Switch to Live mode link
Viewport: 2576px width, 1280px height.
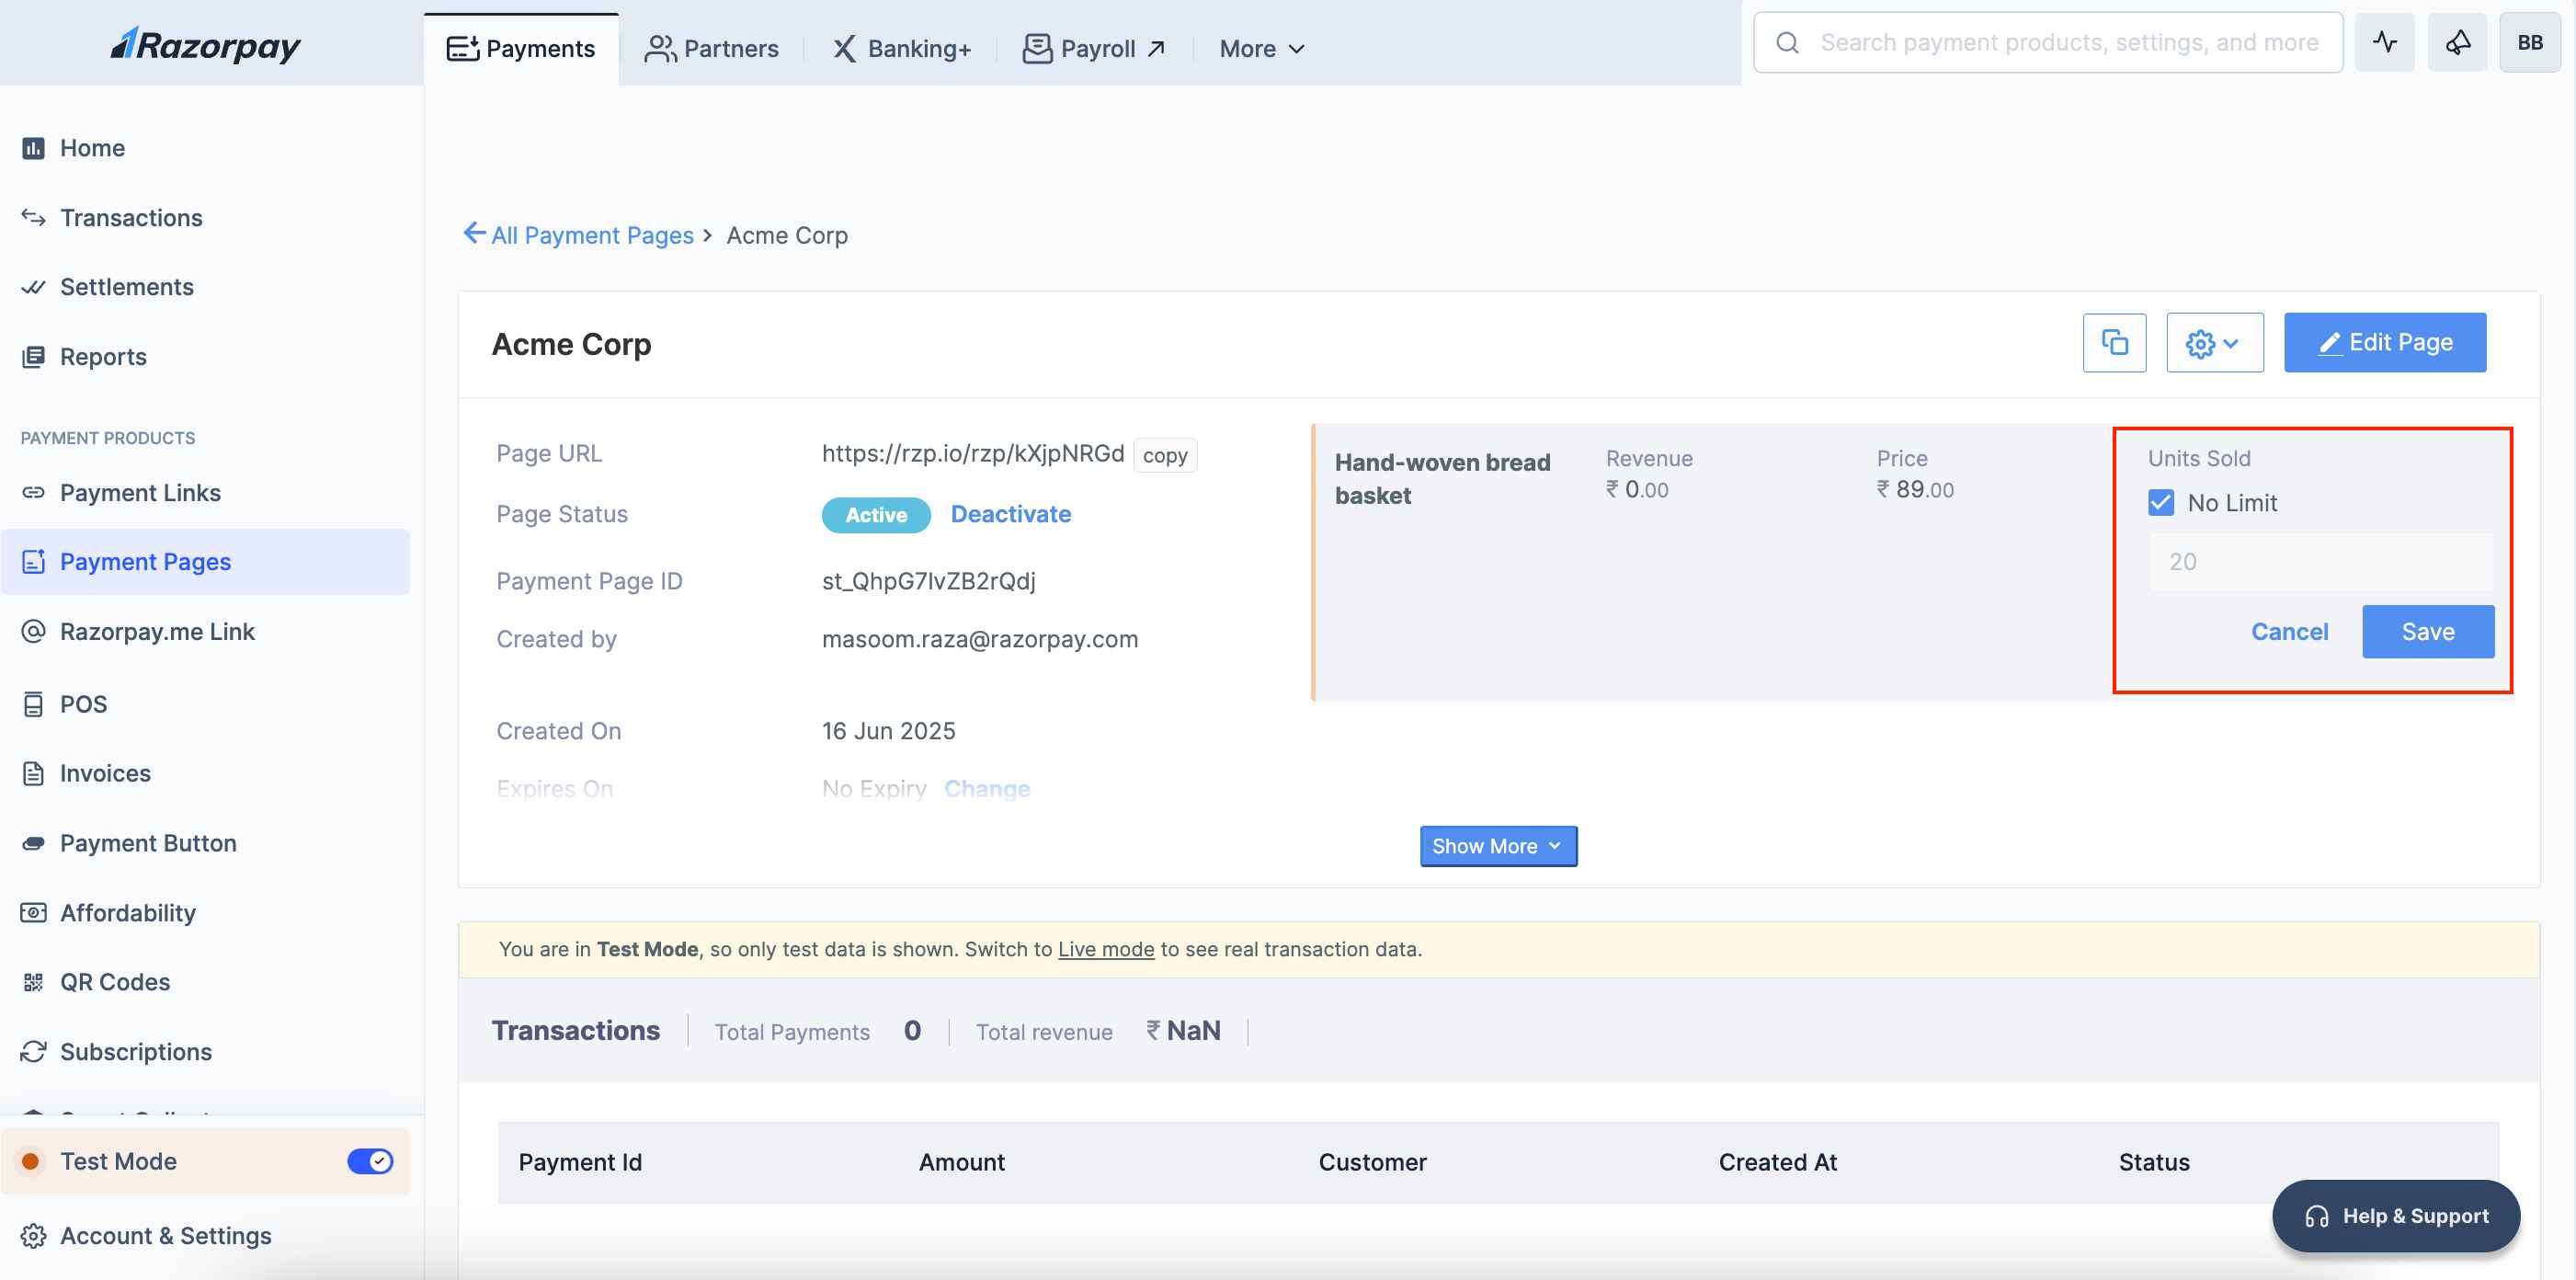[1106, 949]
